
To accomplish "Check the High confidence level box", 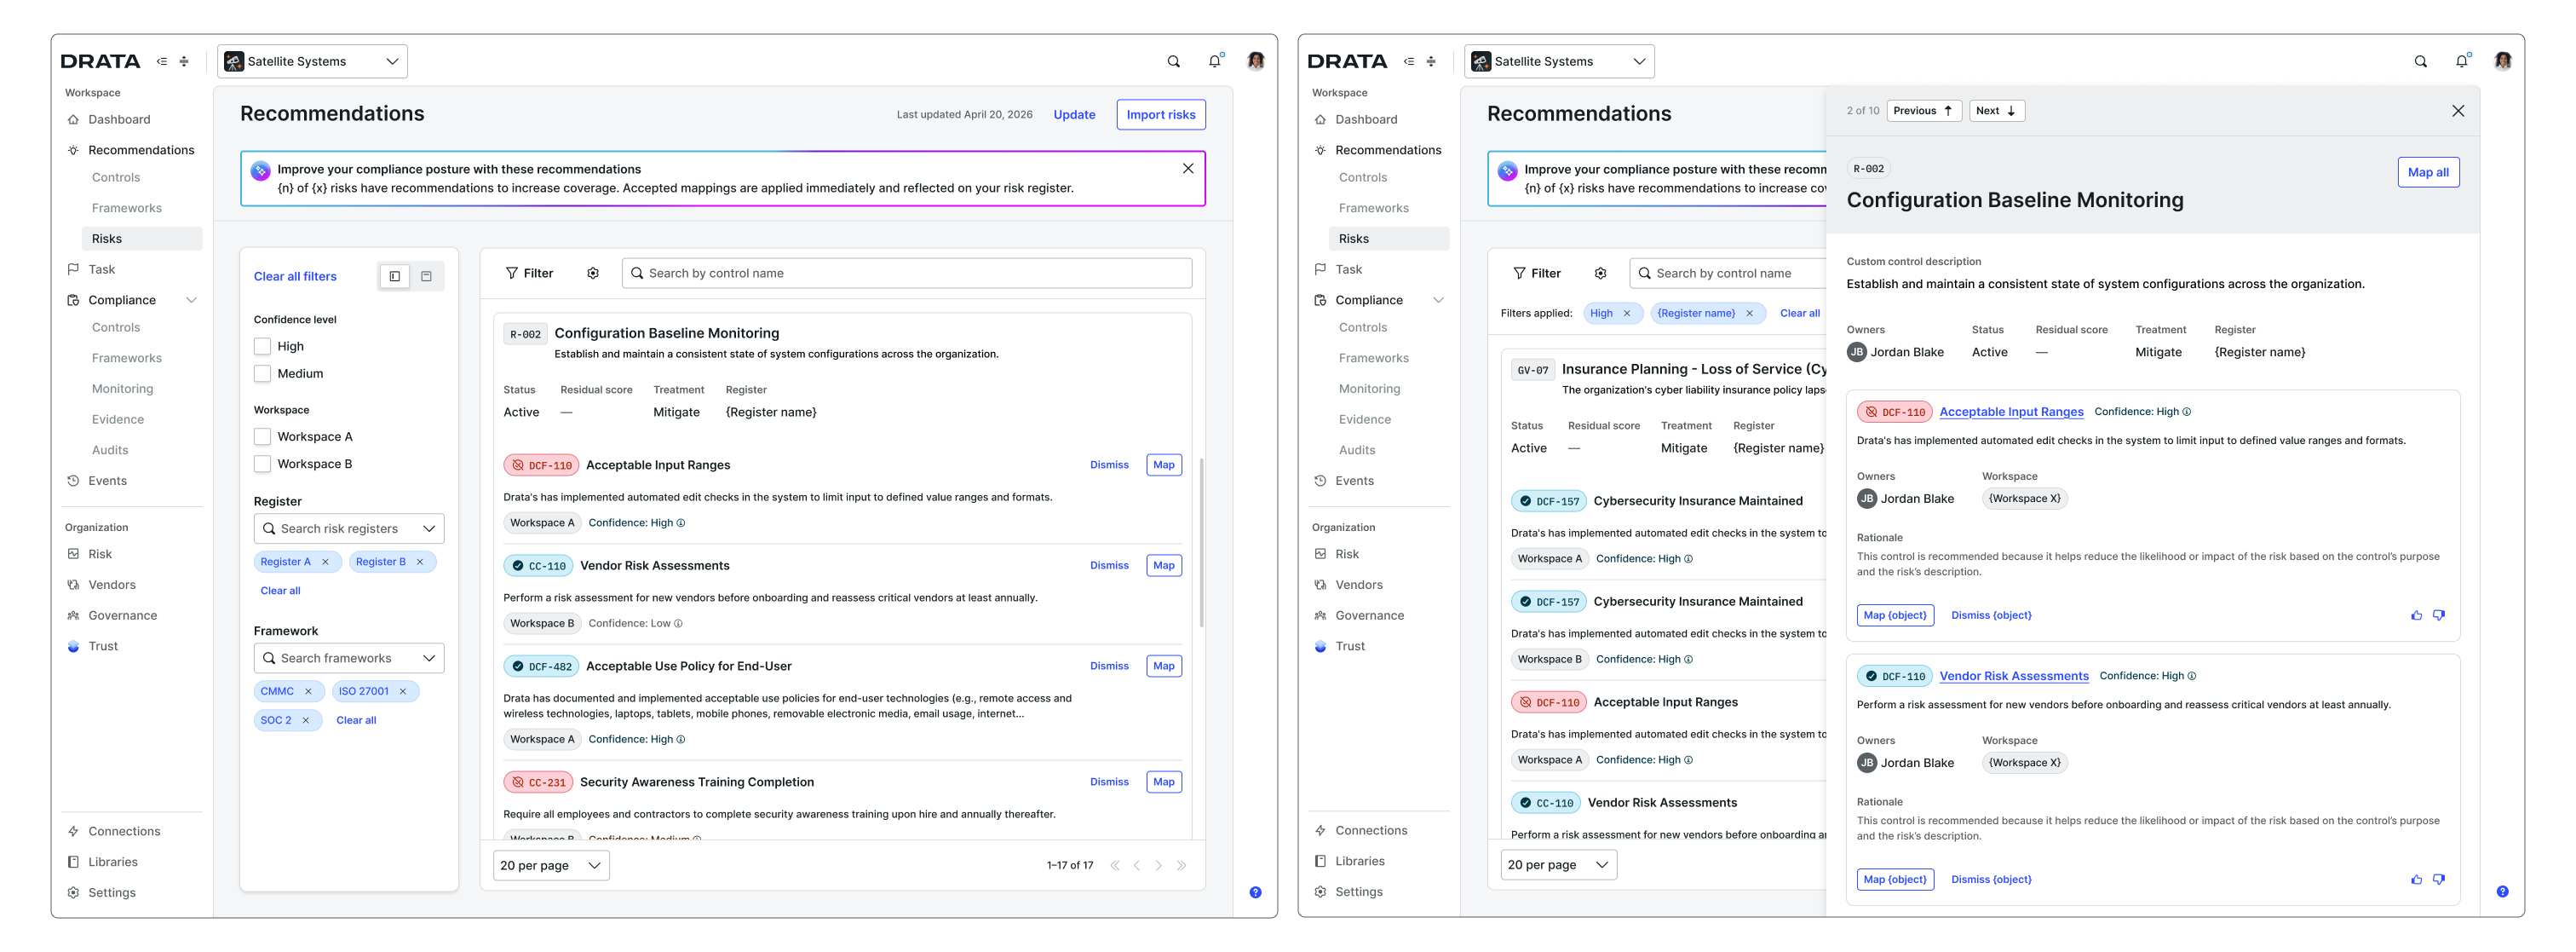I will tap(263, 346).
